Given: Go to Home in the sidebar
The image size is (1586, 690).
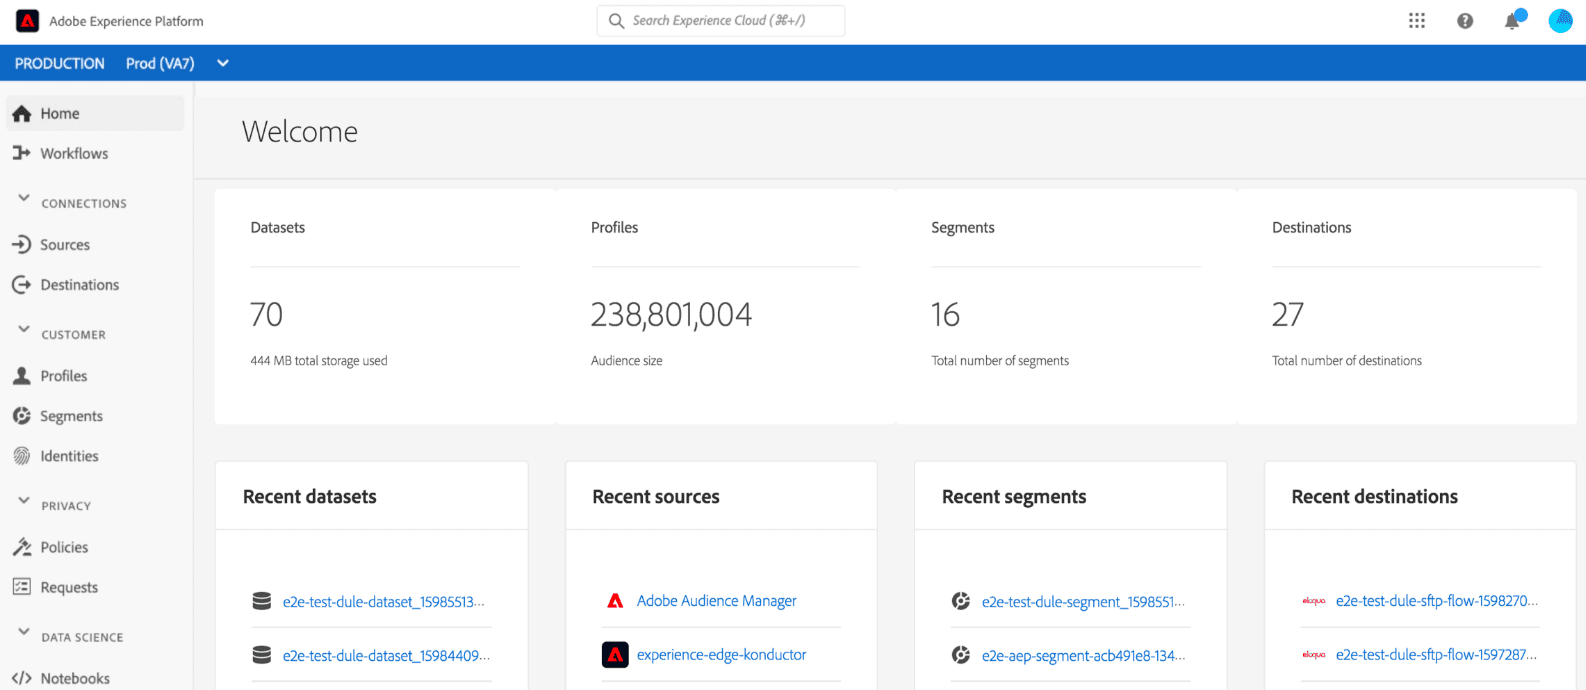Looking at the screenshot, I should (95, 113).
